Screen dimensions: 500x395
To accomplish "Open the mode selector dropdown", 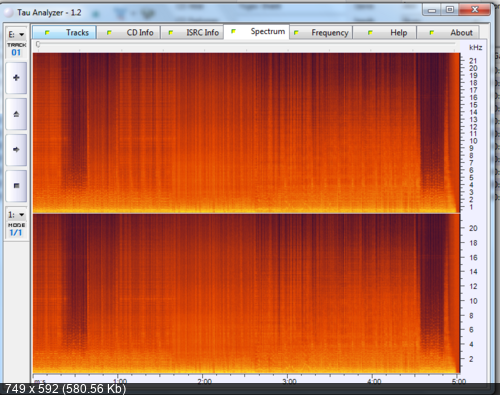I will [16, 215].
